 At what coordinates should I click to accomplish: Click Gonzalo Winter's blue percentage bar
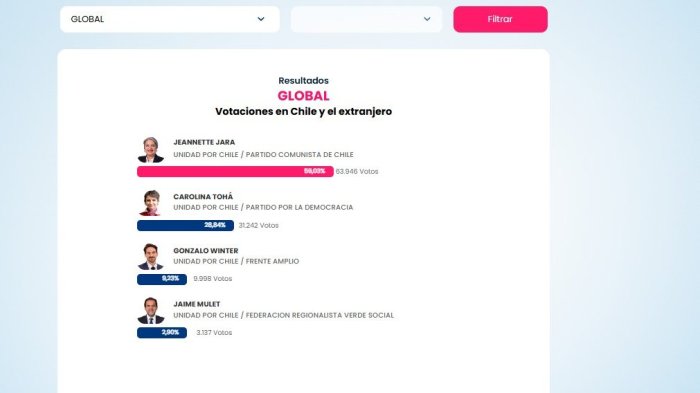162,279
